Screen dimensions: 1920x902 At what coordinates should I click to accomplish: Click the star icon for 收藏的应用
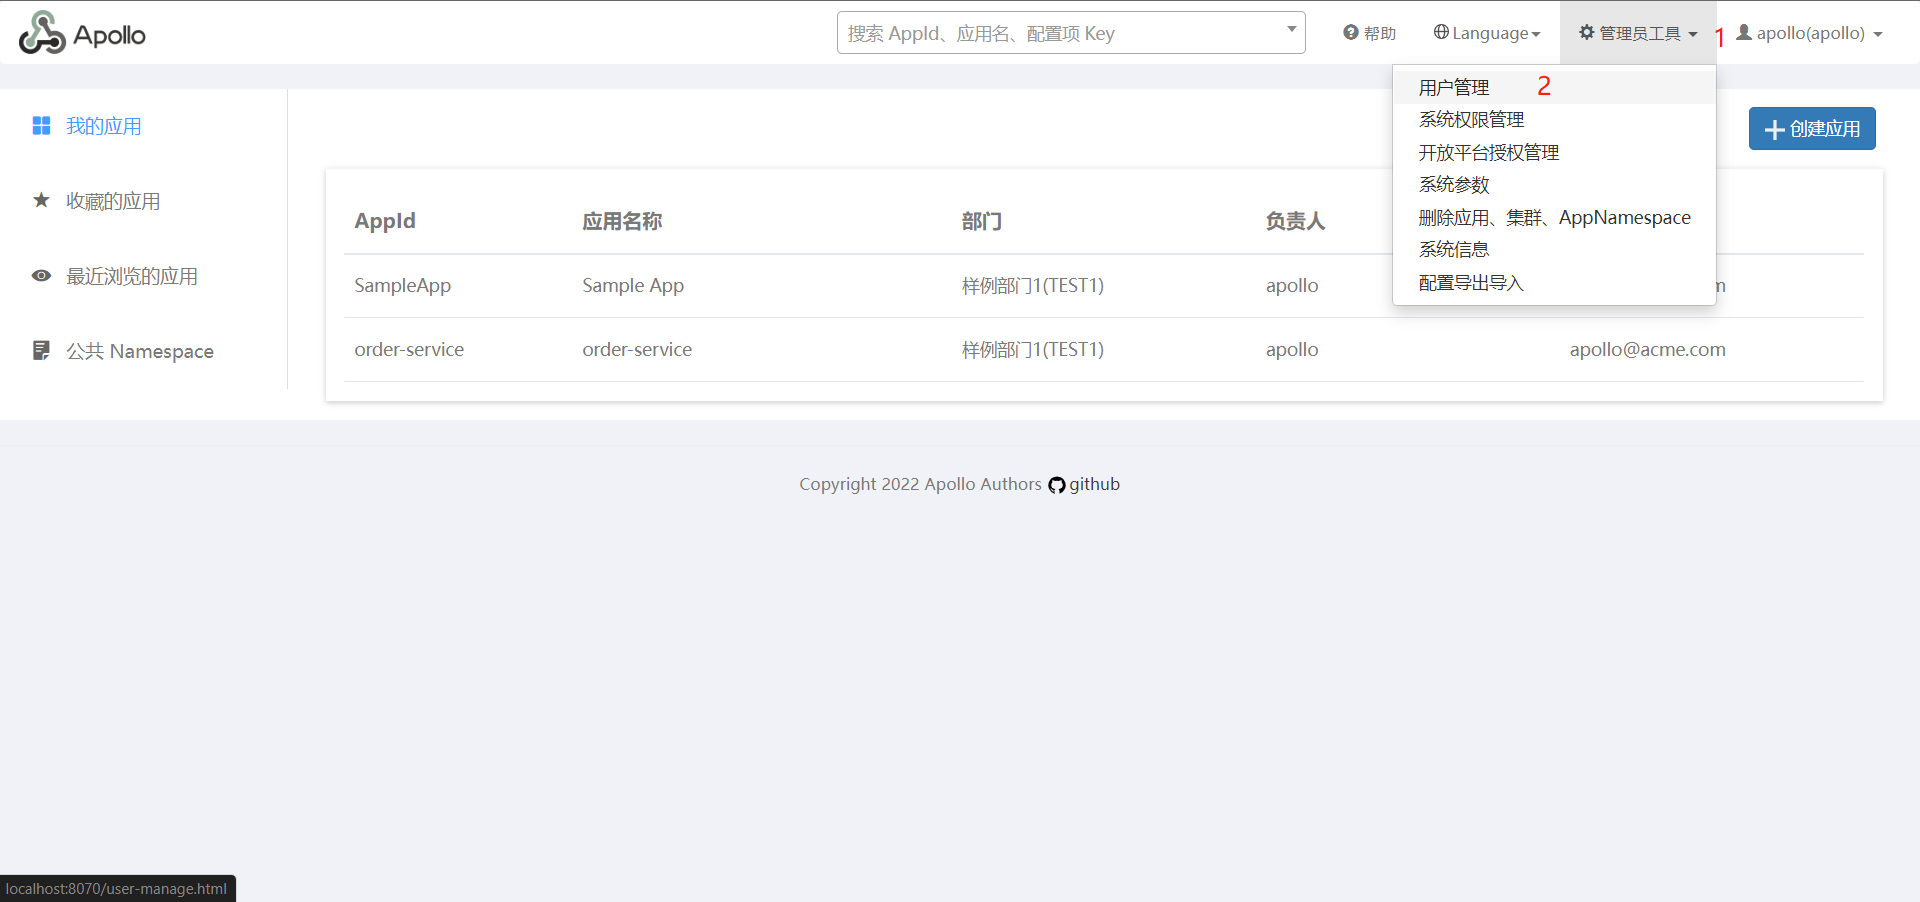tap(41, 201)
